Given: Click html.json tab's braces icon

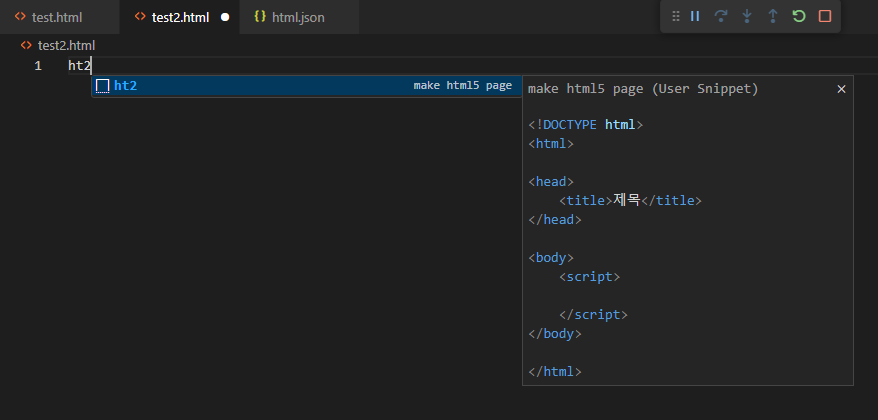Looking at the screenshot, I should pyautogui.click(x=259, y=16).
